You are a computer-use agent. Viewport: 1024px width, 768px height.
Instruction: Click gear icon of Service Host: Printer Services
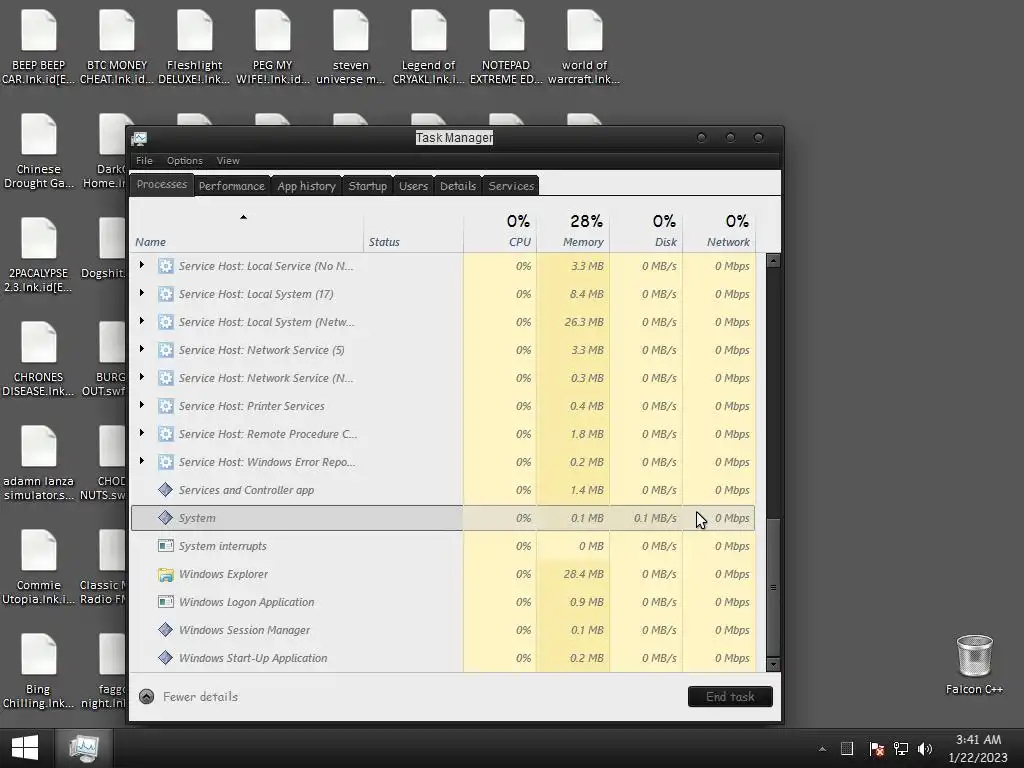(x=166, y=406)
